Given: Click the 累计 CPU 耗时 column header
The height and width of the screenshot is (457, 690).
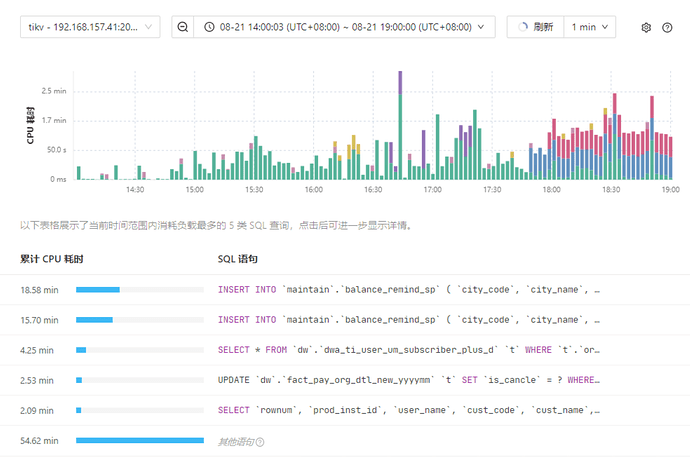Looking at the screenshot, I should tap(51, 259).
